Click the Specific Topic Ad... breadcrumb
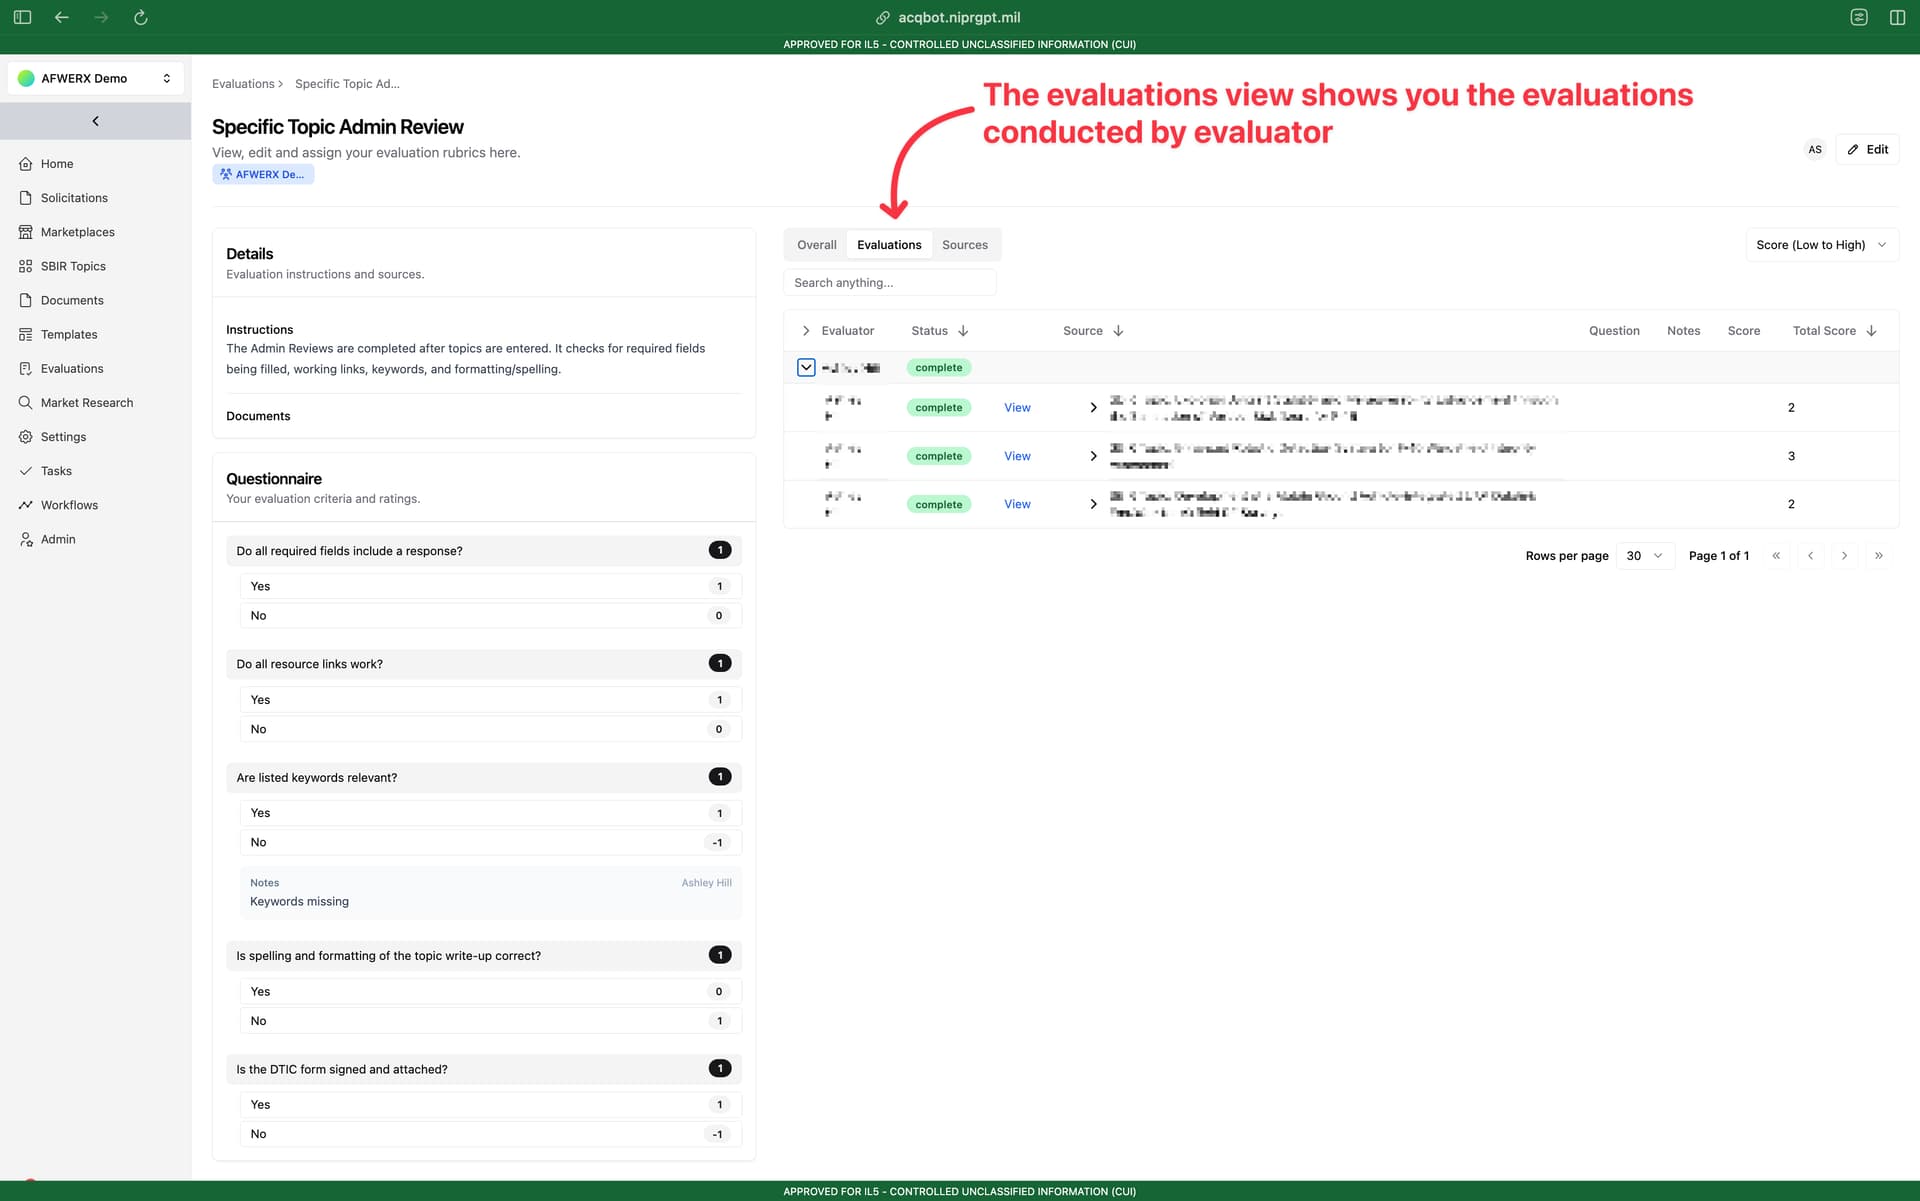This screenshot has height=1201, width=1920. pos(347,84)
